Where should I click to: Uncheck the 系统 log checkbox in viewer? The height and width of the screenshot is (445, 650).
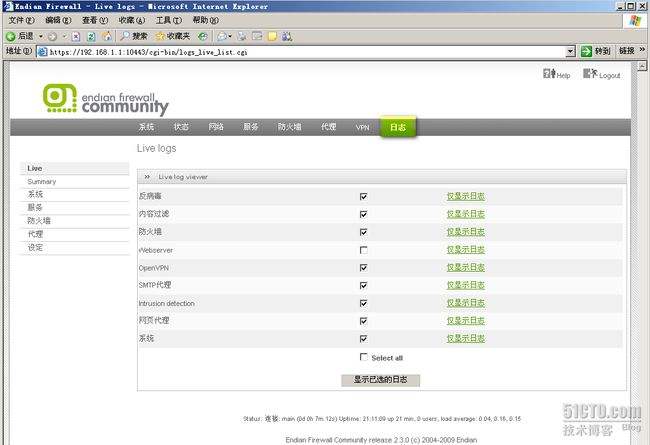(x=364, y=339)
